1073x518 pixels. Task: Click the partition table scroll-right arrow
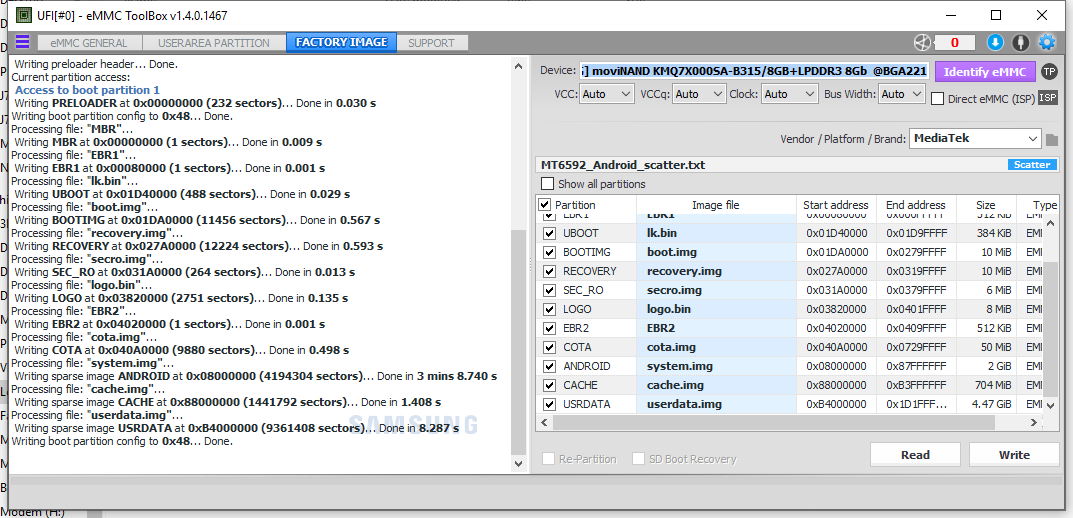(x=1036, y=422)
